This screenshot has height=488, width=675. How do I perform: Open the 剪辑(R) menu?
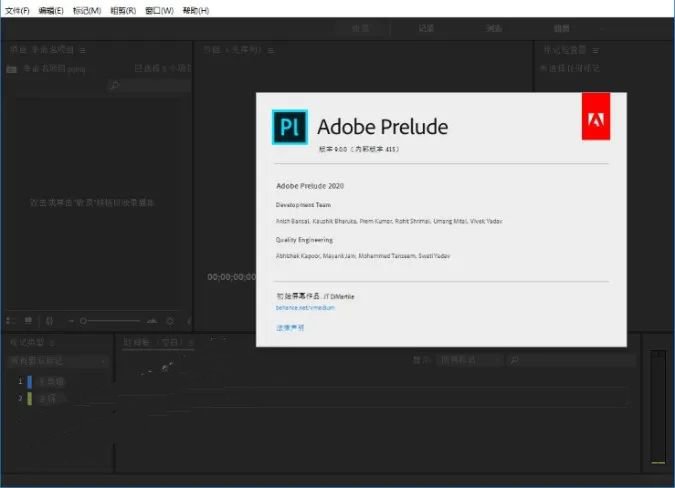pos(123,11)
